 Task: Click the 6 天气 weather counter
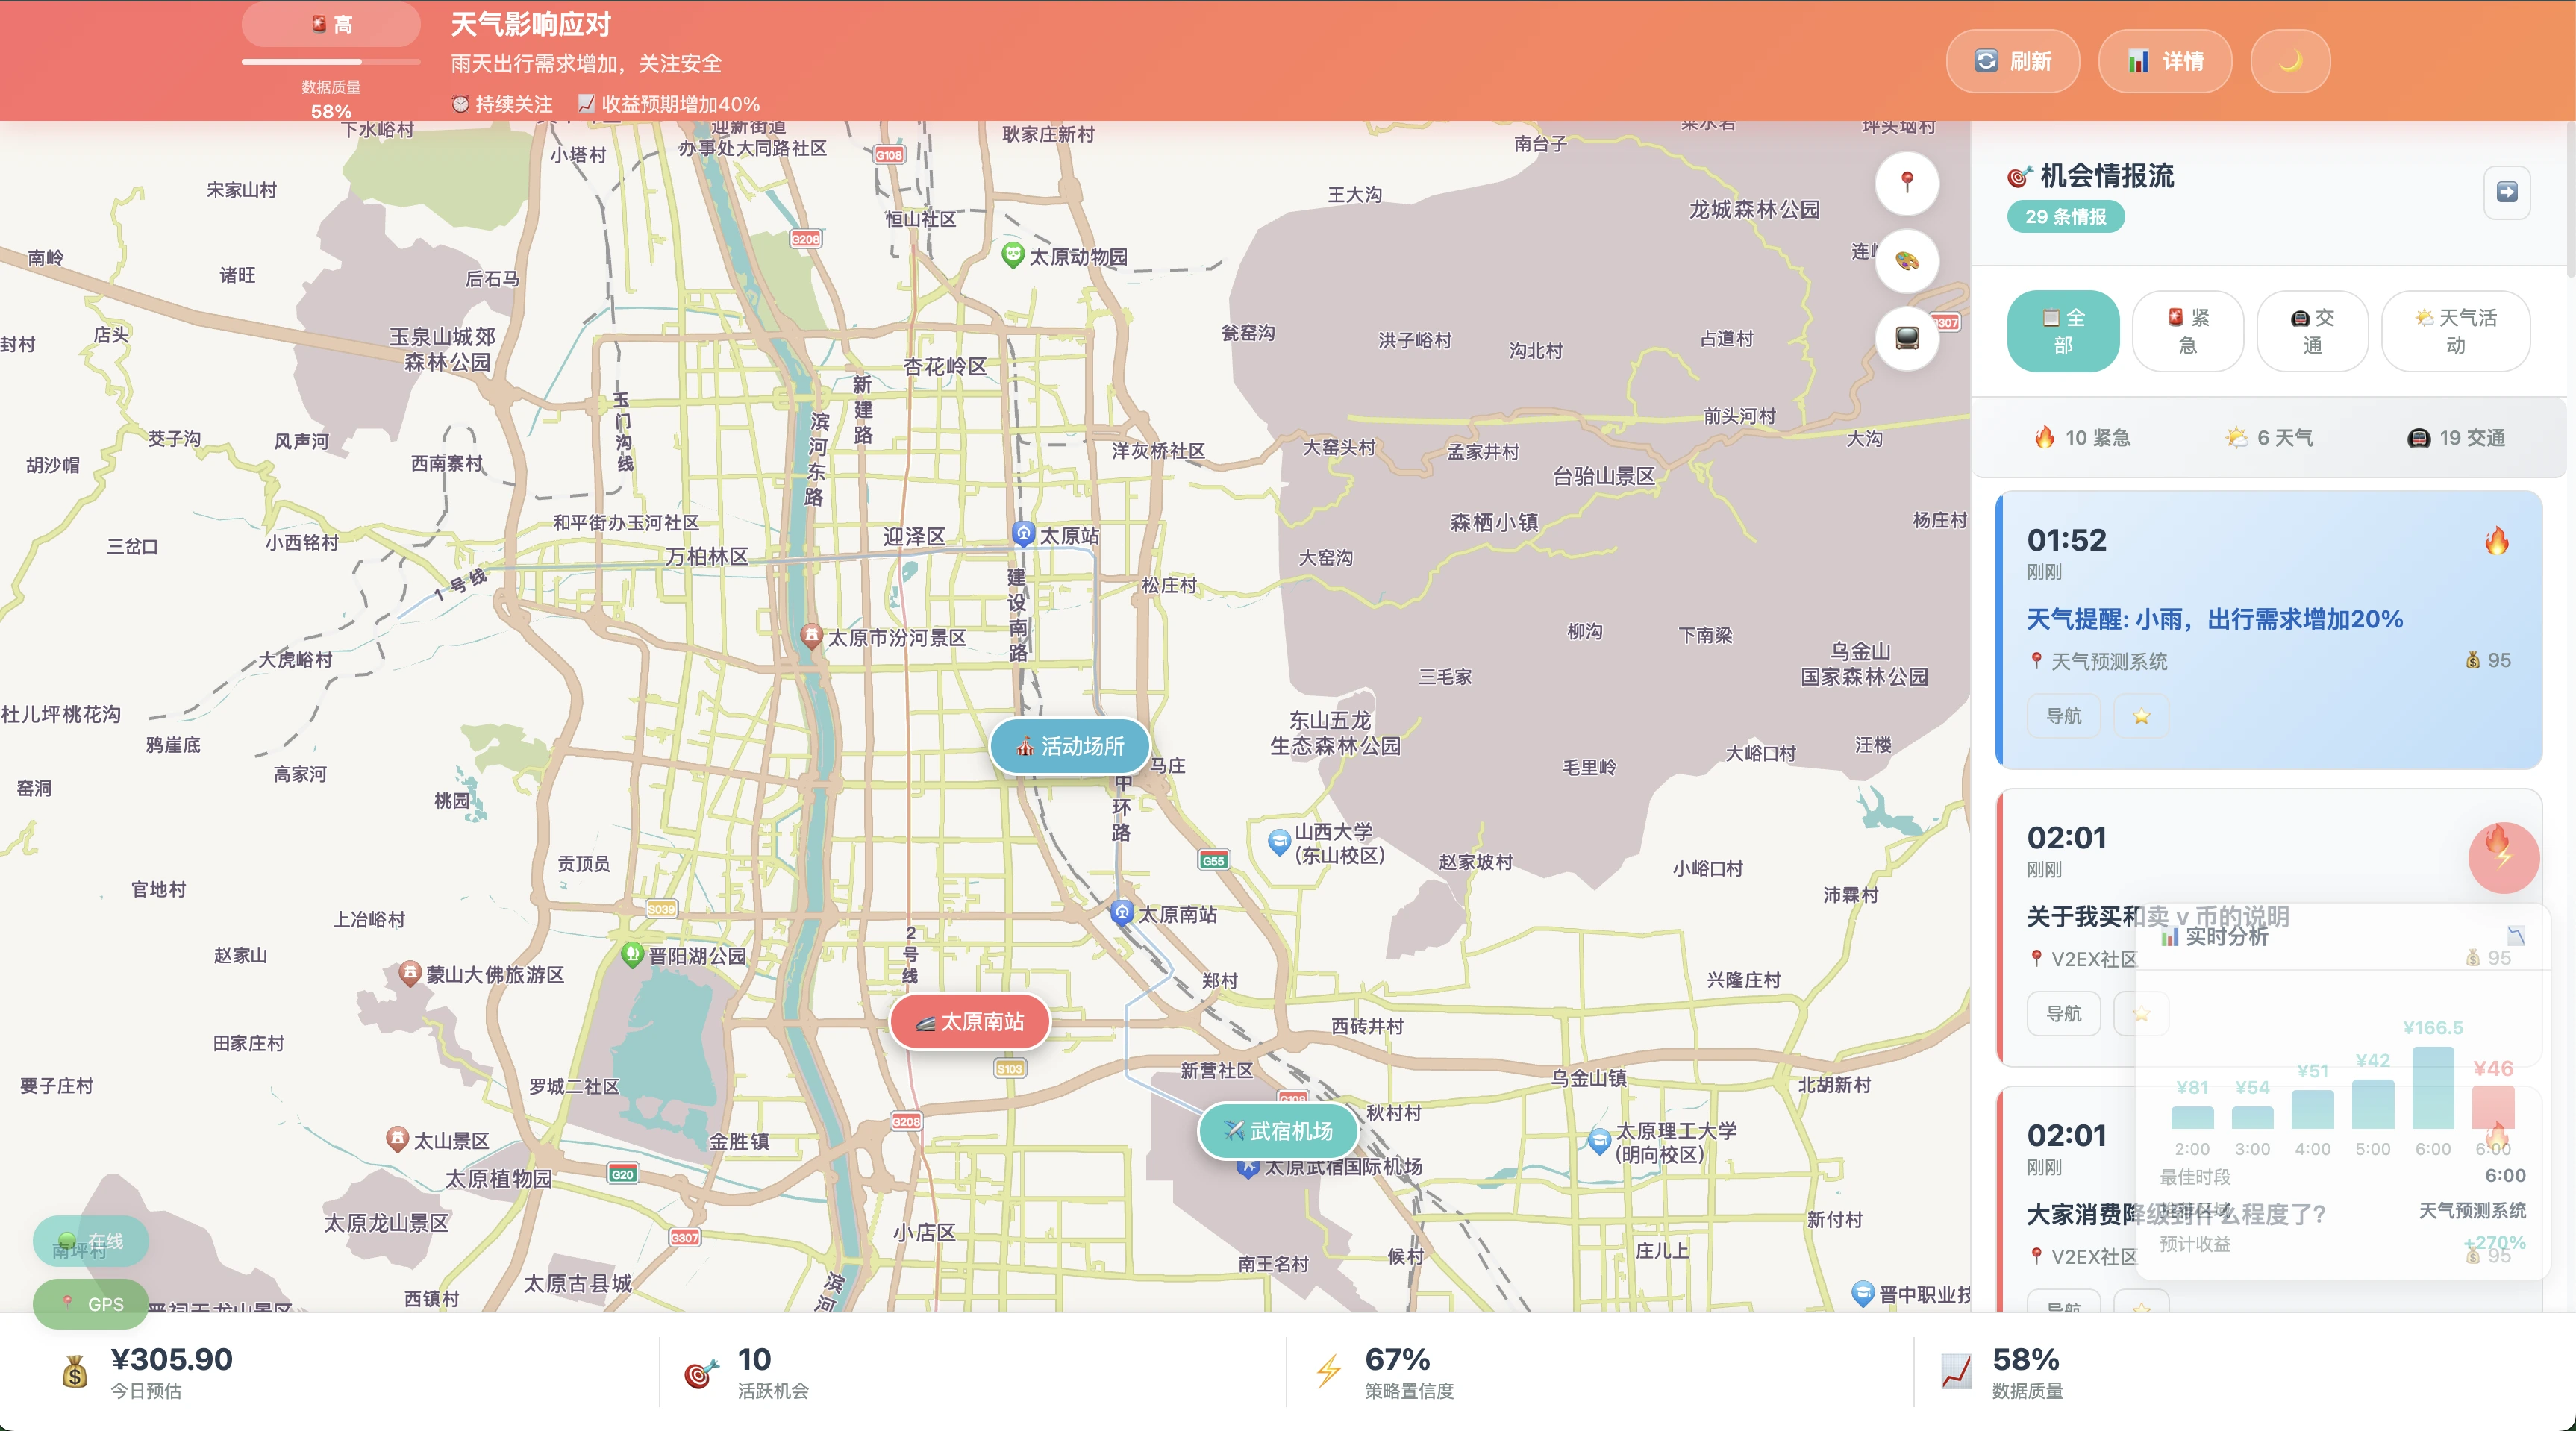pyautogui.click(x=2269, y=438)
